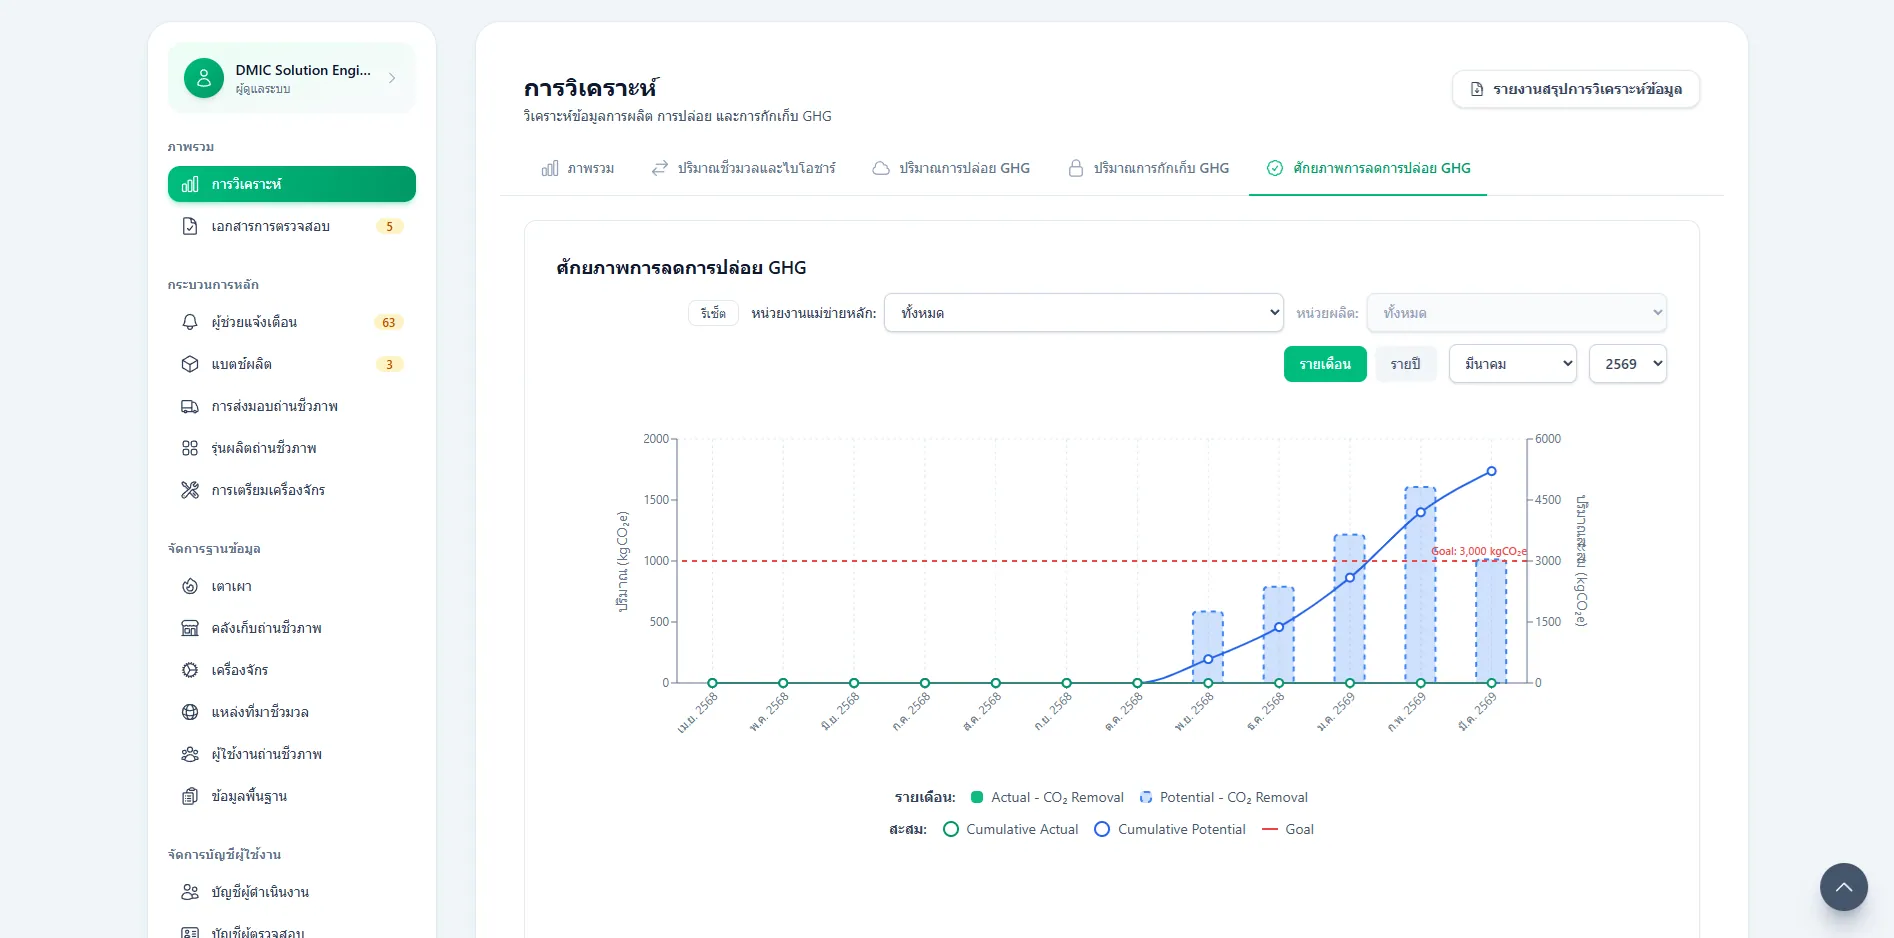Click the ก.พ. 2569 potential bar in chart
1894x938 pixels.
coord(1420,585)
